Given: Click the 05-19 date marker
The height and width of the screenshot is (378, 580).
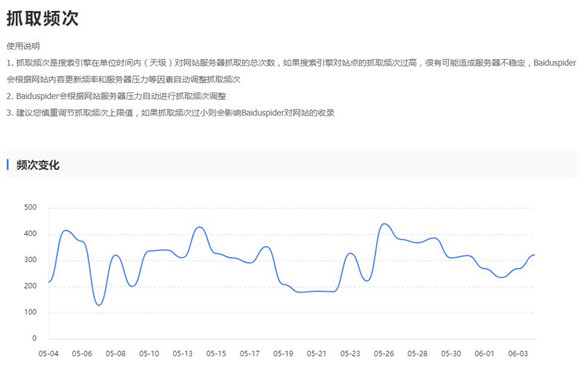Looking at the screenshot, I should pyautogui.click(x=283, y=354).
